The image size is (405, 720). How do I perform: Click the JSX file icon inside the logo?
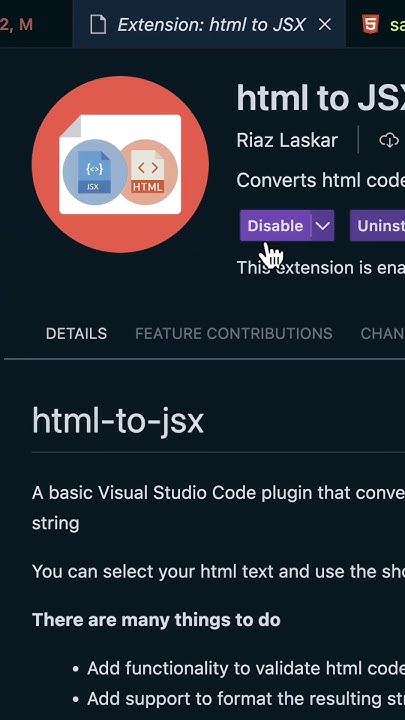(x=94, y=172)
